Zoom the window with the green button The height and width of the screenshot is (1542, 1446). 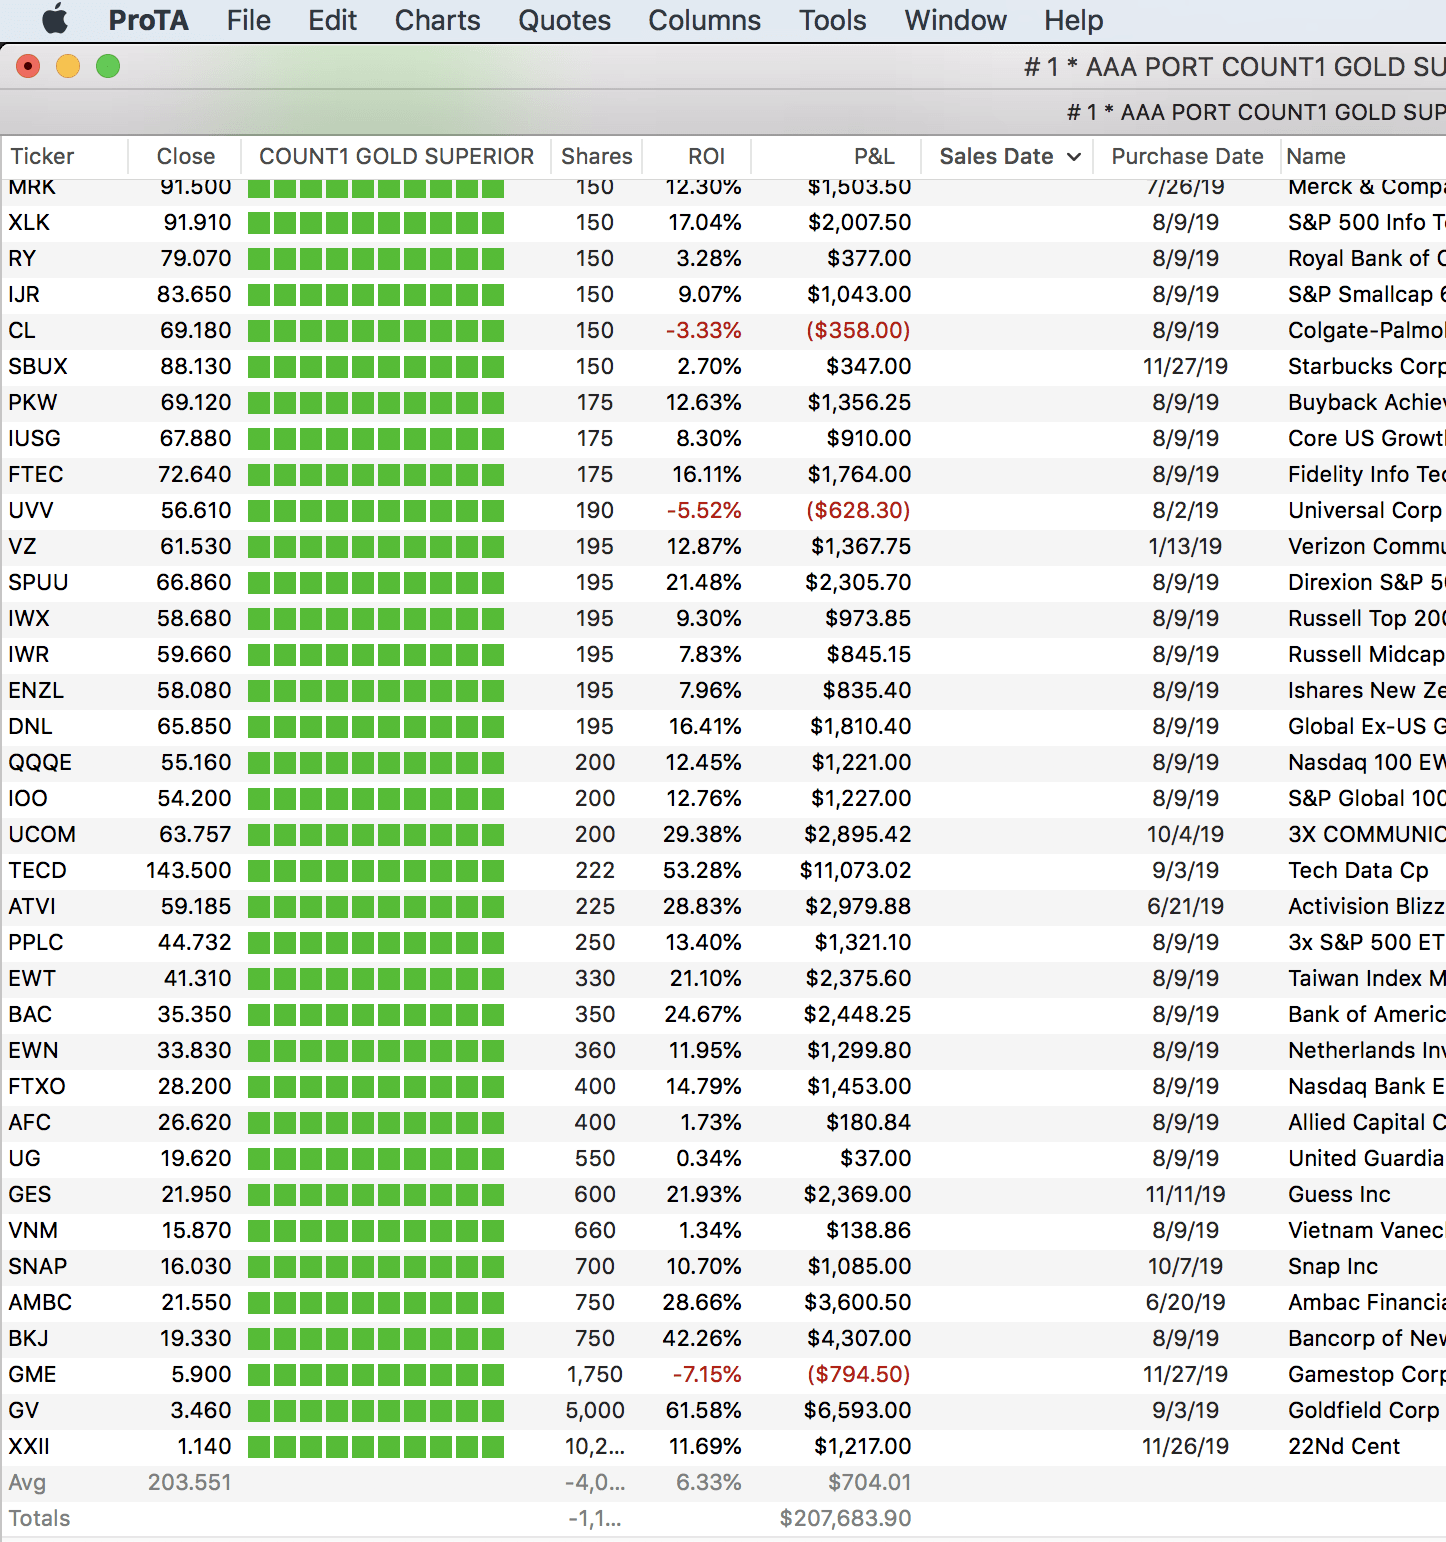click(108, 66)
